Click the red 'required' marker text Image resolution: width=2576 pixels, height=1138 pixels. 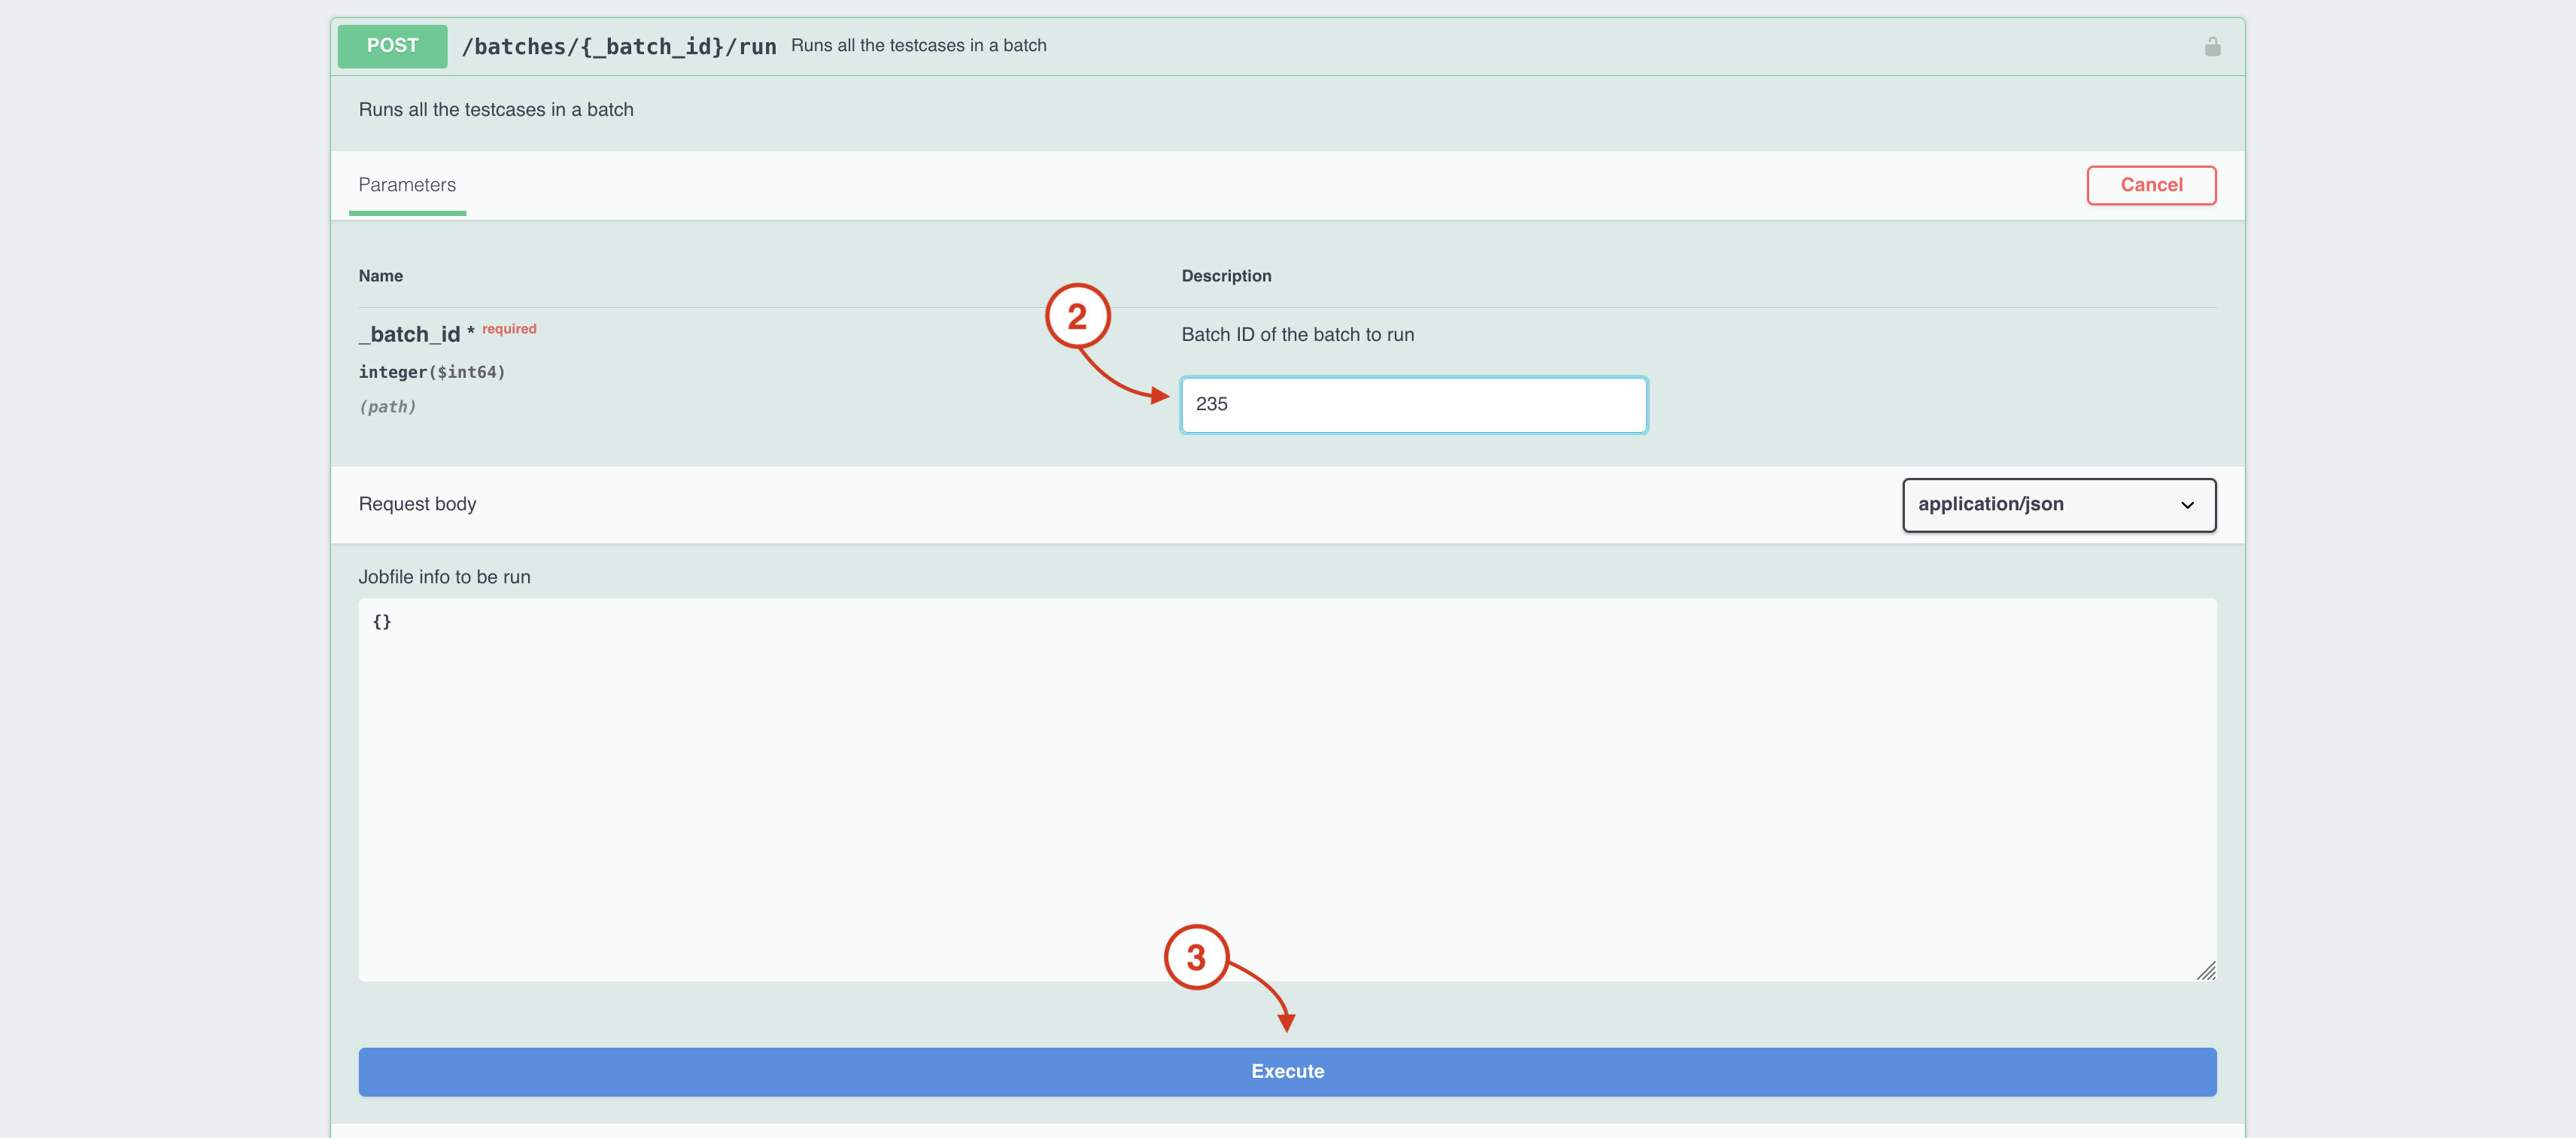point(509,329)
